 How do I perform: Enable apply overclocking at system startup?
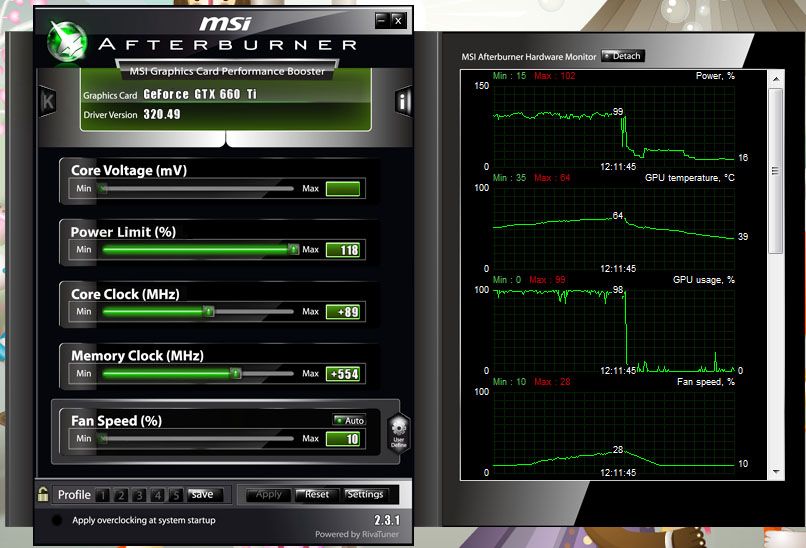click(x=57, y=520)
